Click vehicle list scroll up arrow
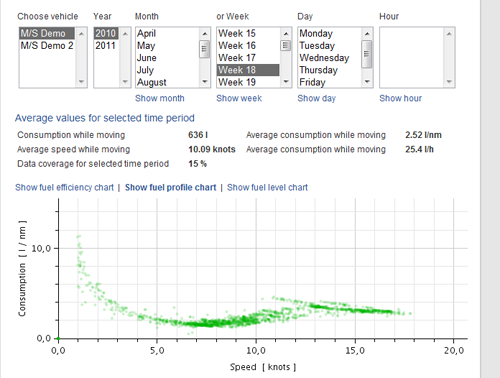The height and width of the screenshot is (378, 500). tap(81, 34)
